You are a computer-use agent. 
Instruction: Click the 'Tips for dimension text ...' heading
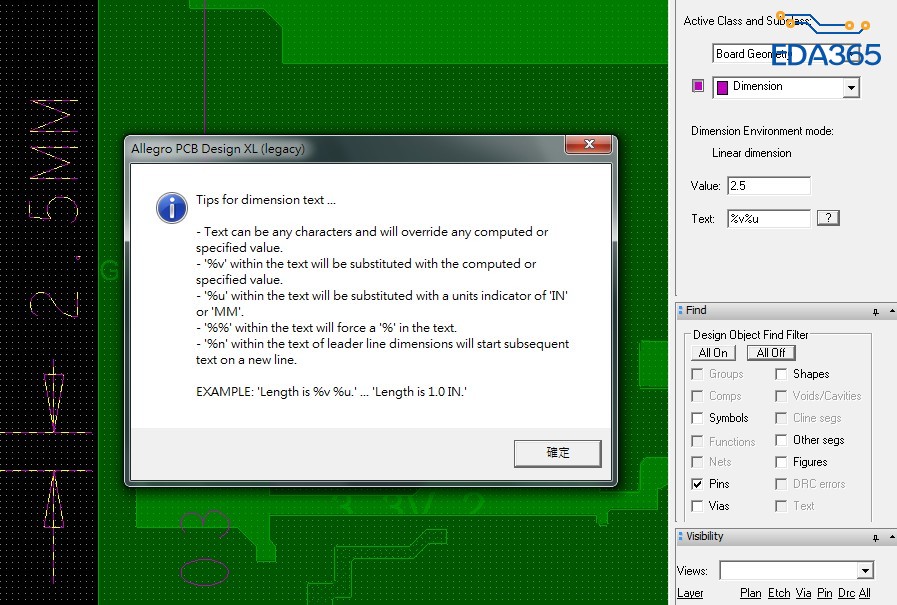pos(266,200)
